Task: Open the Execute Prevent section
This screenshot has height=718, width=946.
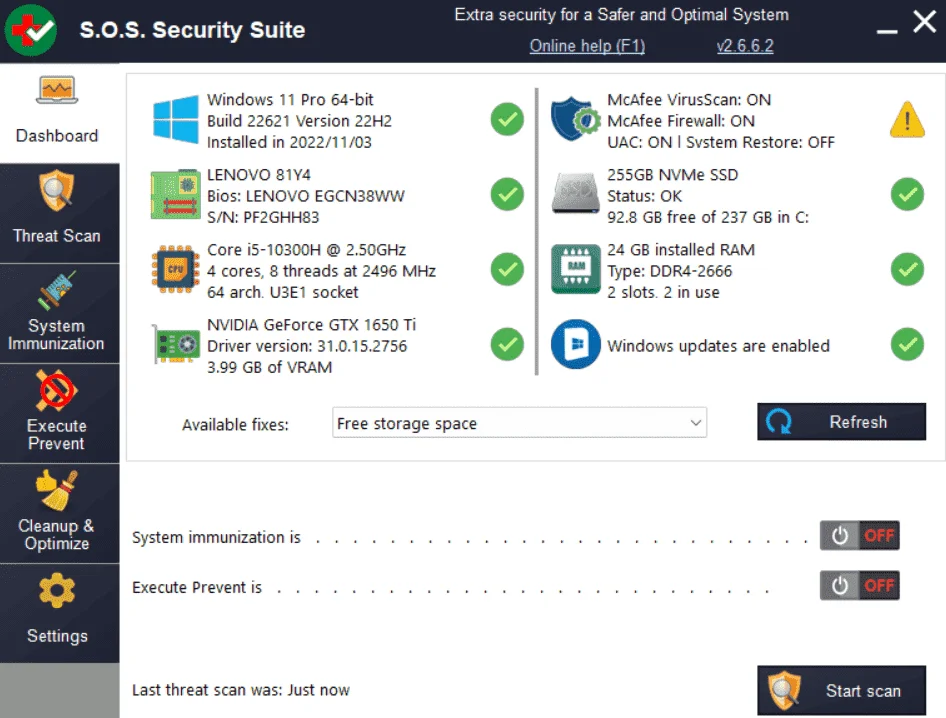Action: pyautogui.click(x=59, y=413)
